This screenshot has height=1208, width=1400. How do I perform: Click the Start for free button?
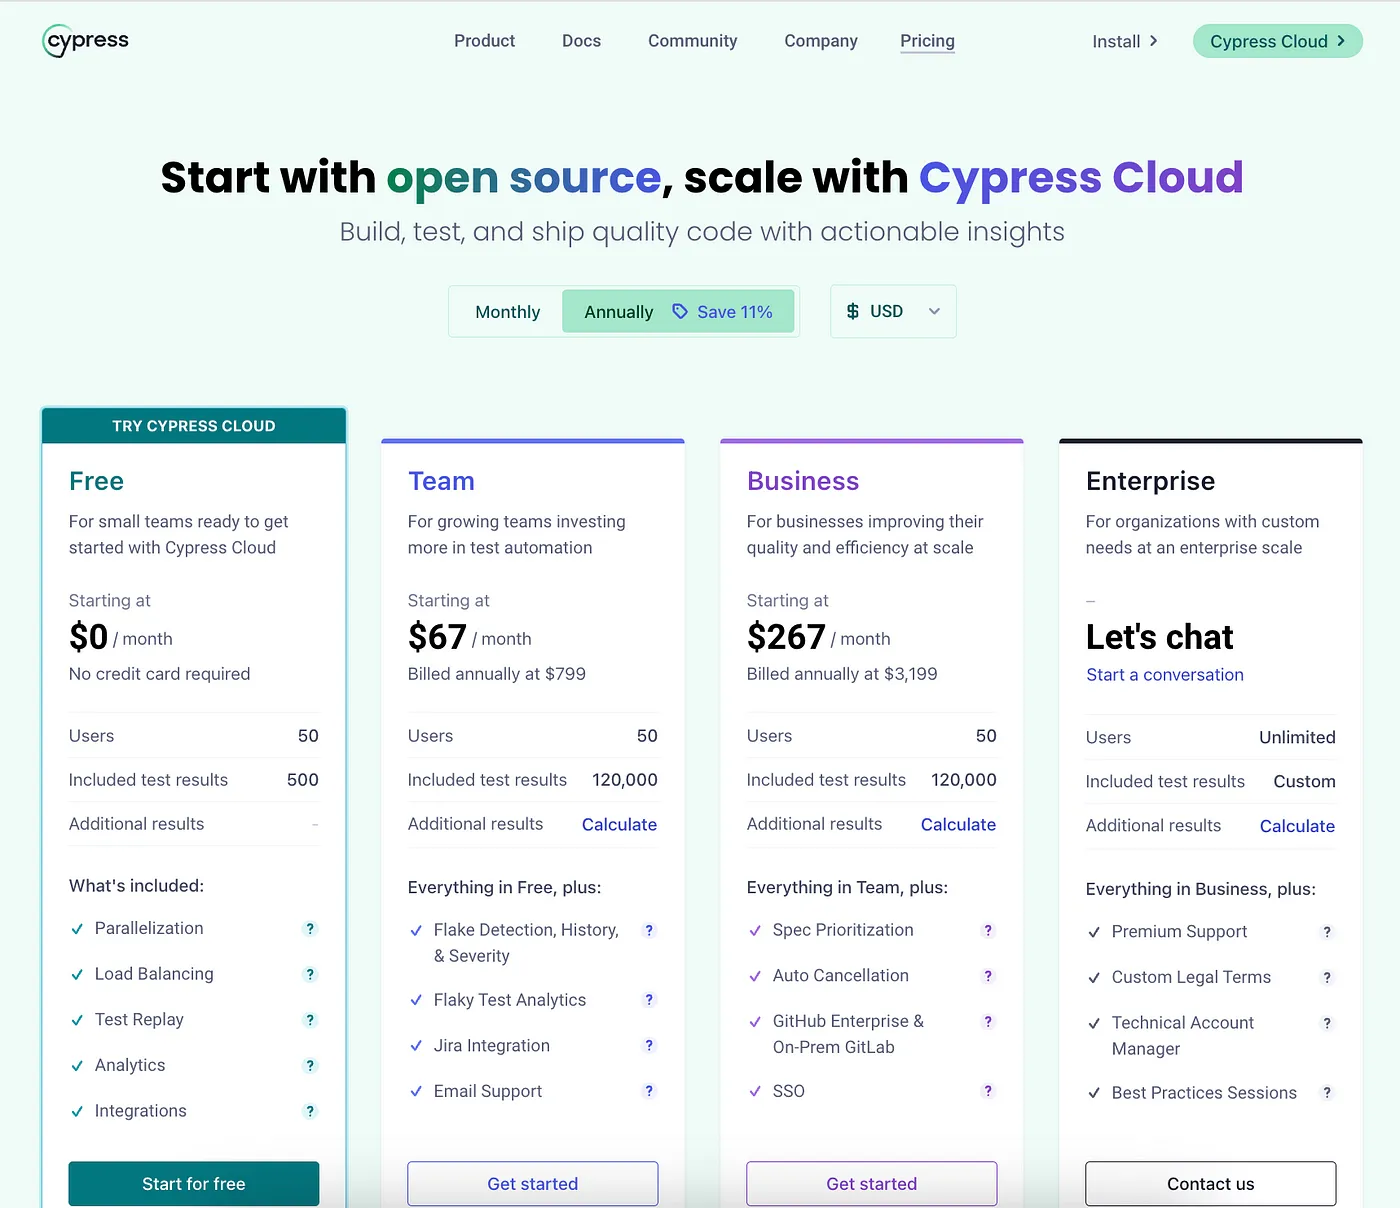point(194,1184)
